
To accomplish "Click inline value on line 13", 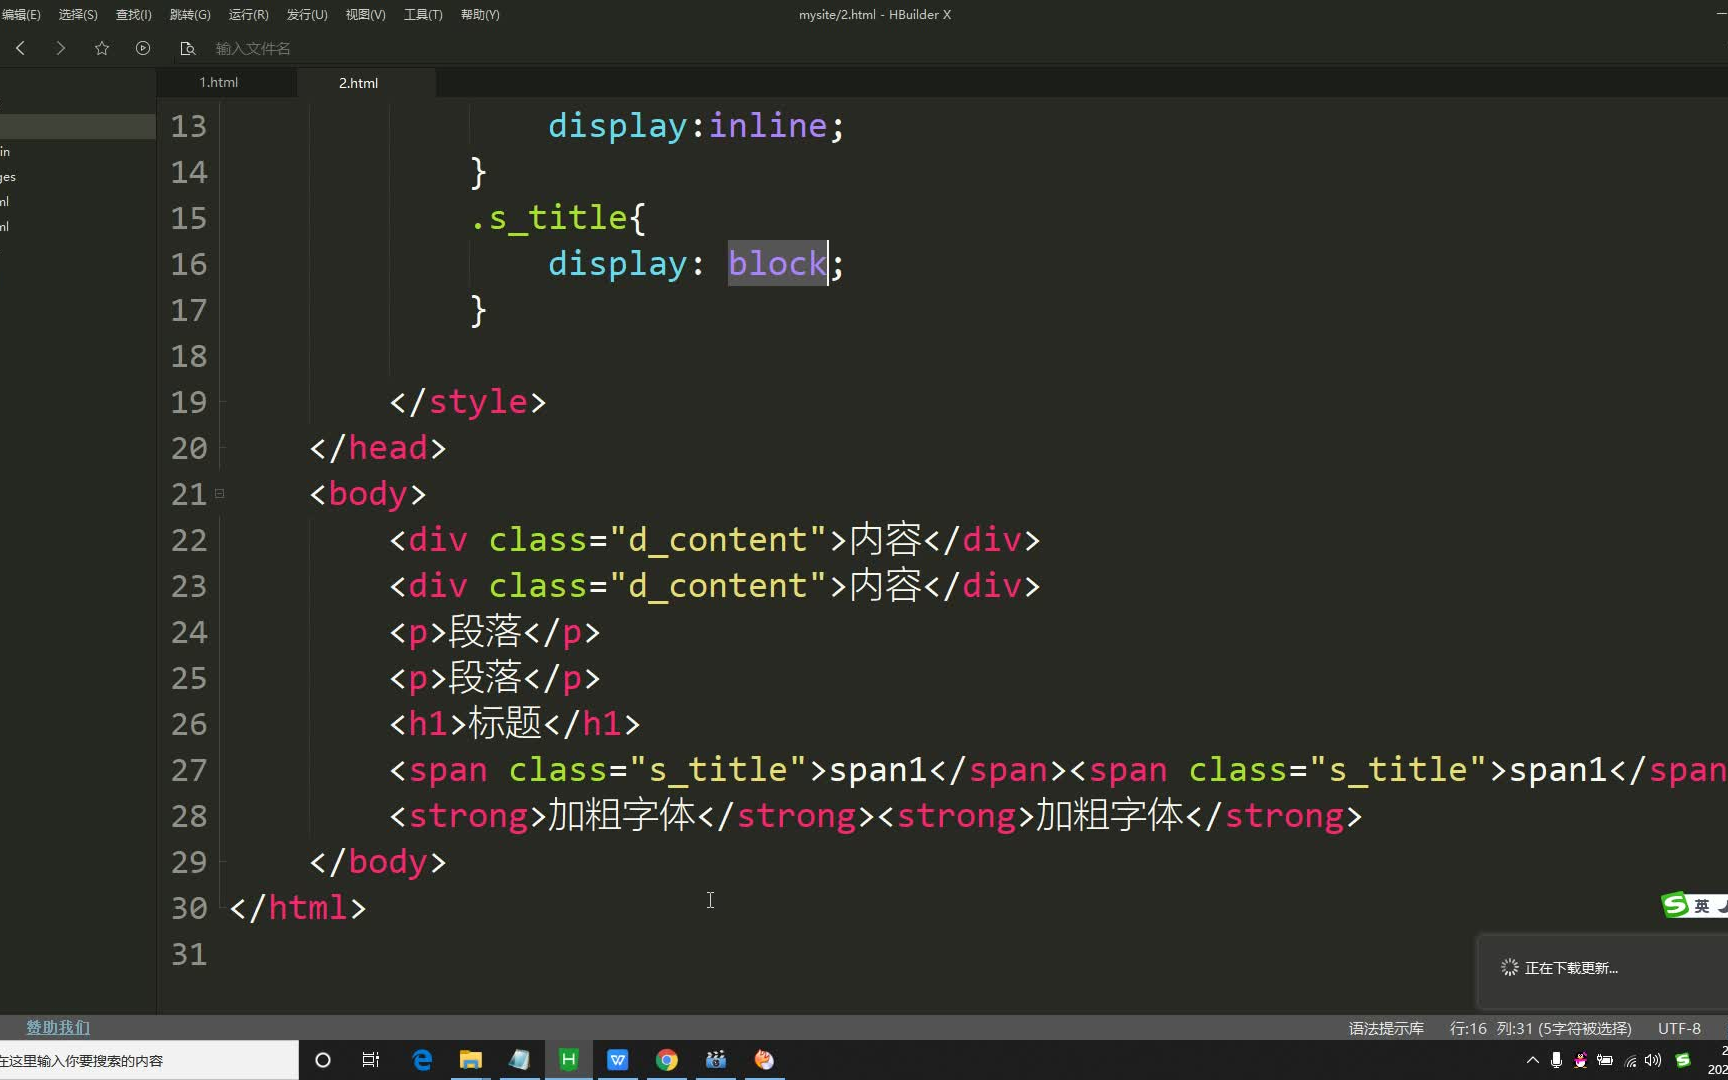I will [x=768, y=126].
